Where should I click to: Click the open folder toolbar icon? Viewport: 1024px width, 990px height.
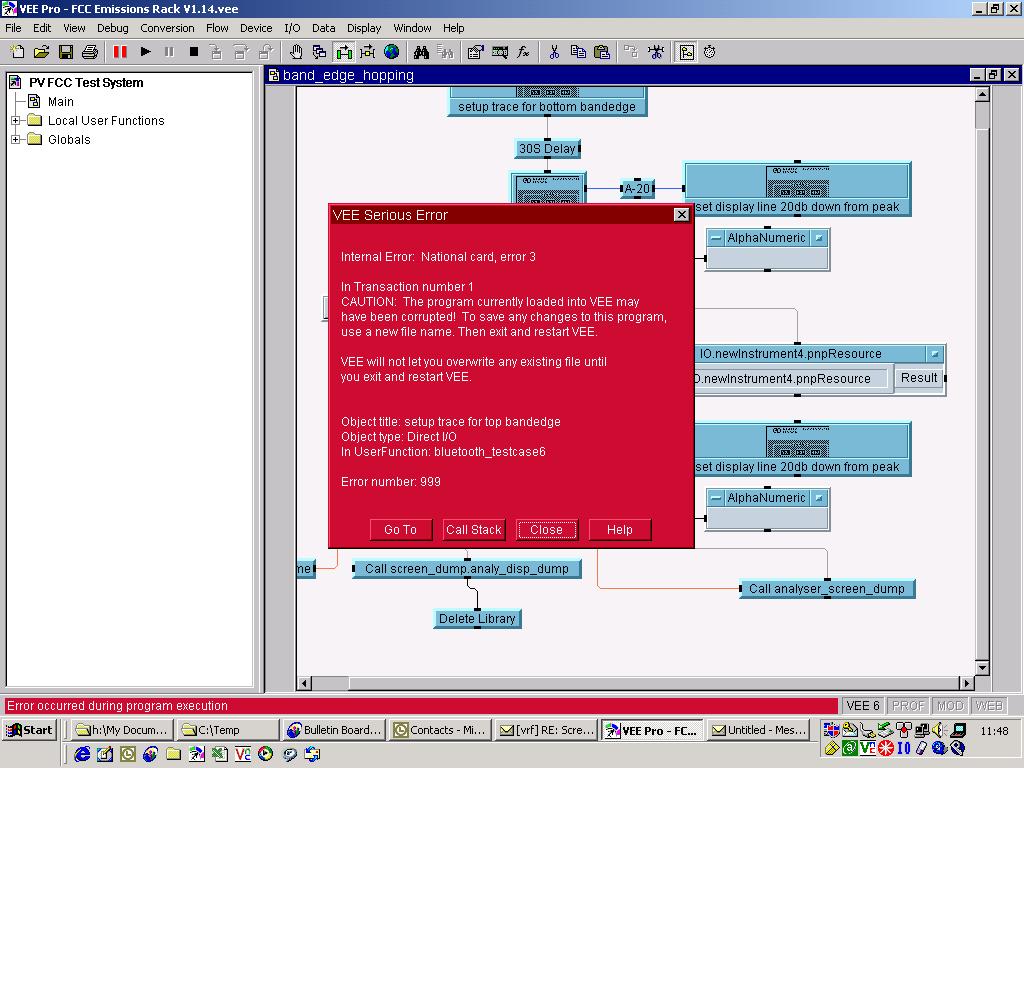point(42,52)
